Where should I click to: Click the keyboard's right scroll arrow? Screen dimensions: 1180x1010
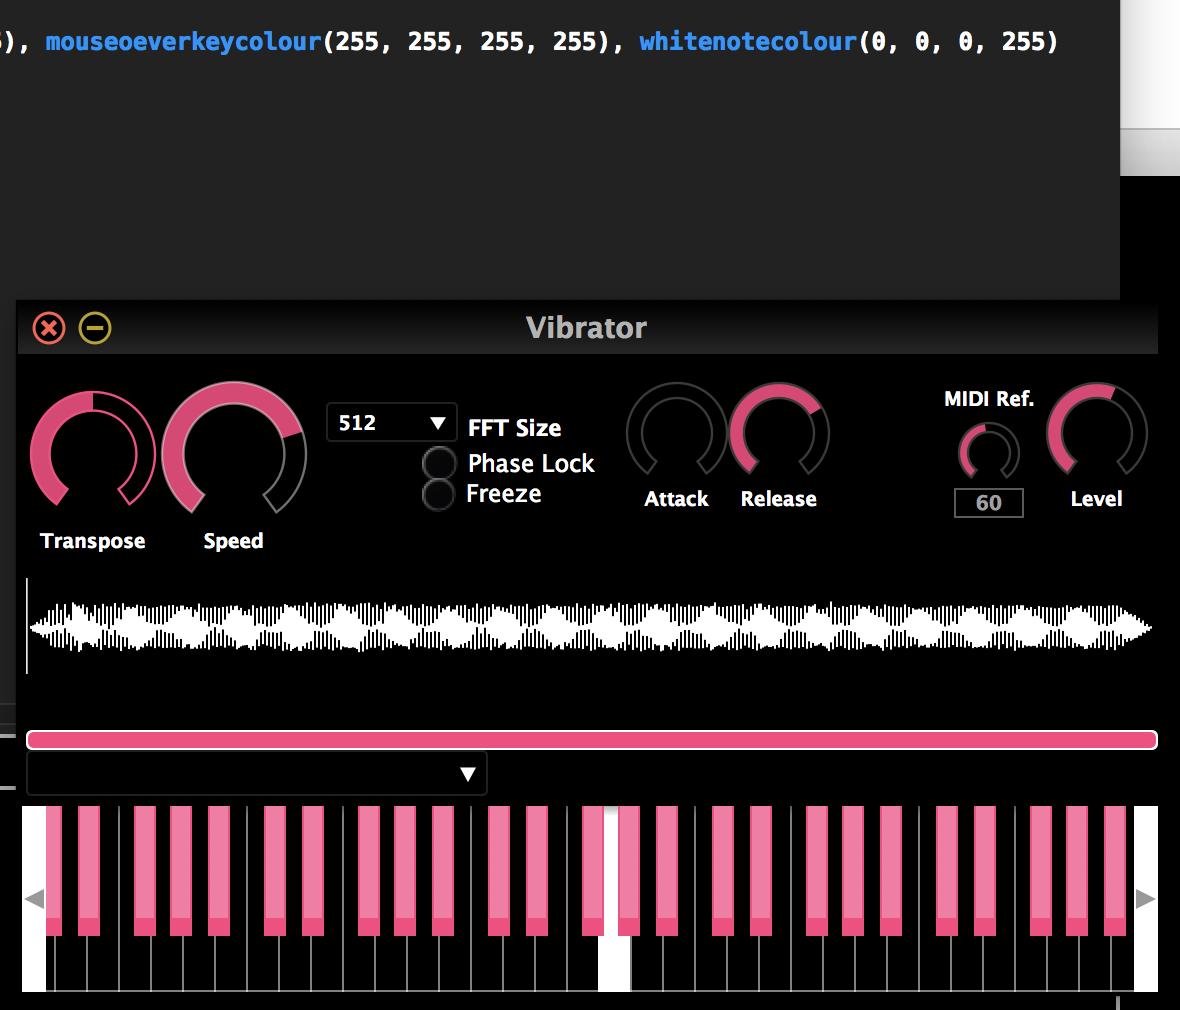[x=1145, y=899]
